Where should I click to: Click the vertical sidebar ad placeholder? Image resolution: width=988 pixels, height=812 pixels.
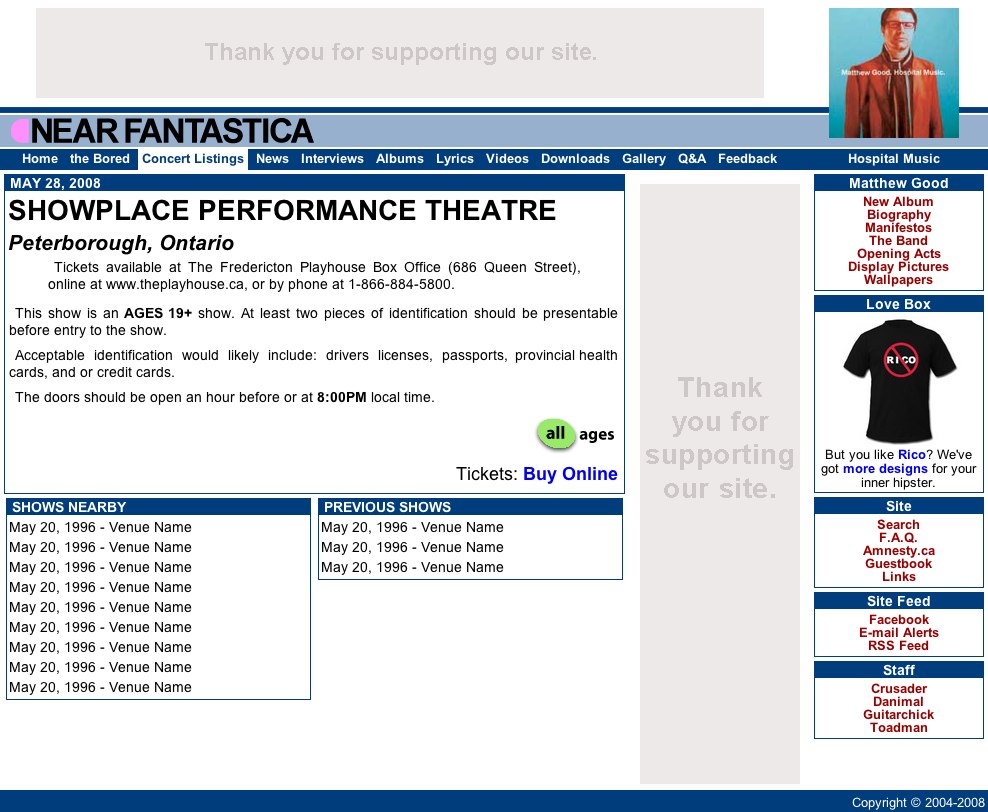720,484
